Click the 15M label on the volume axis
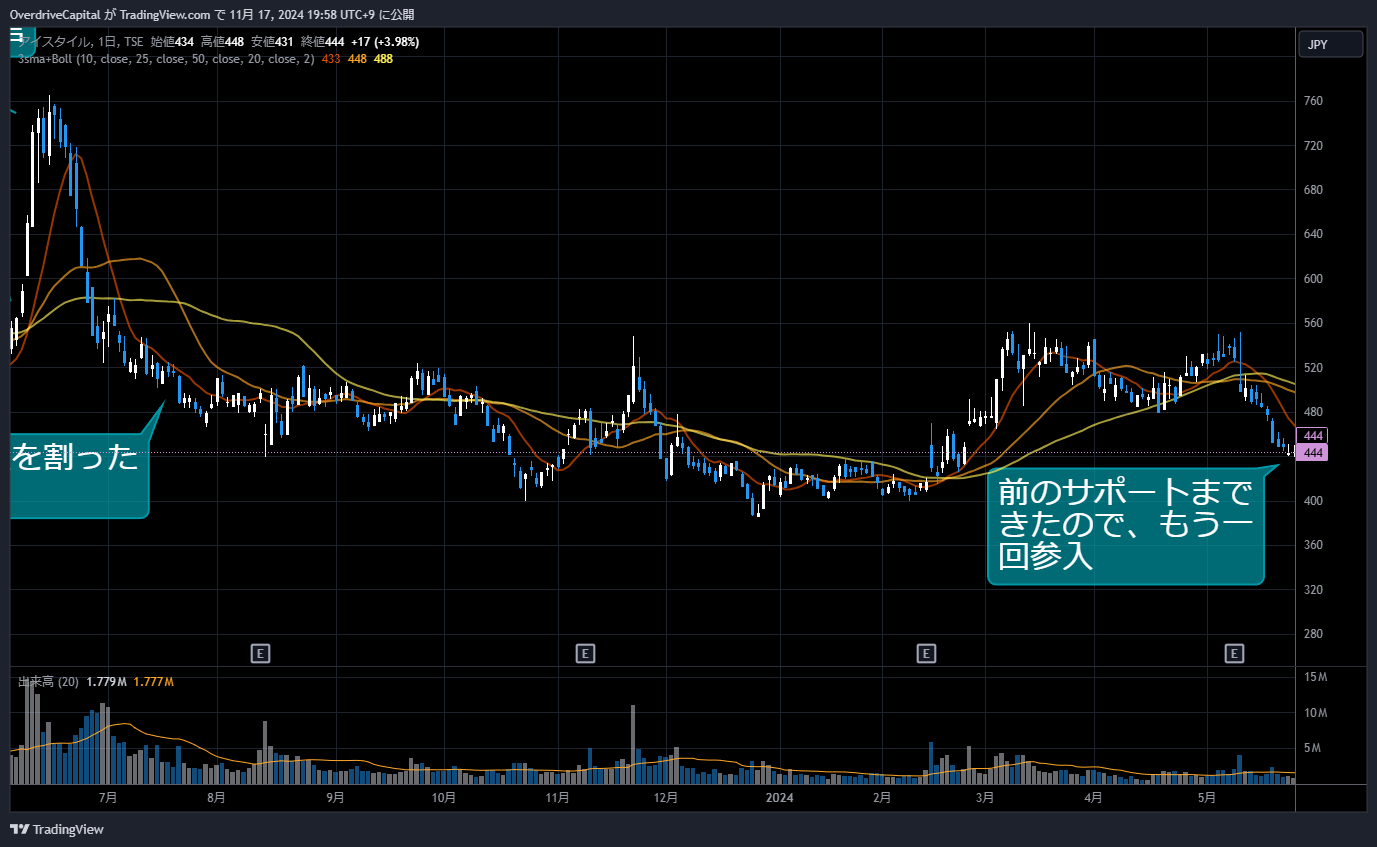The image size is (1377, 847). pos(1316,677)
